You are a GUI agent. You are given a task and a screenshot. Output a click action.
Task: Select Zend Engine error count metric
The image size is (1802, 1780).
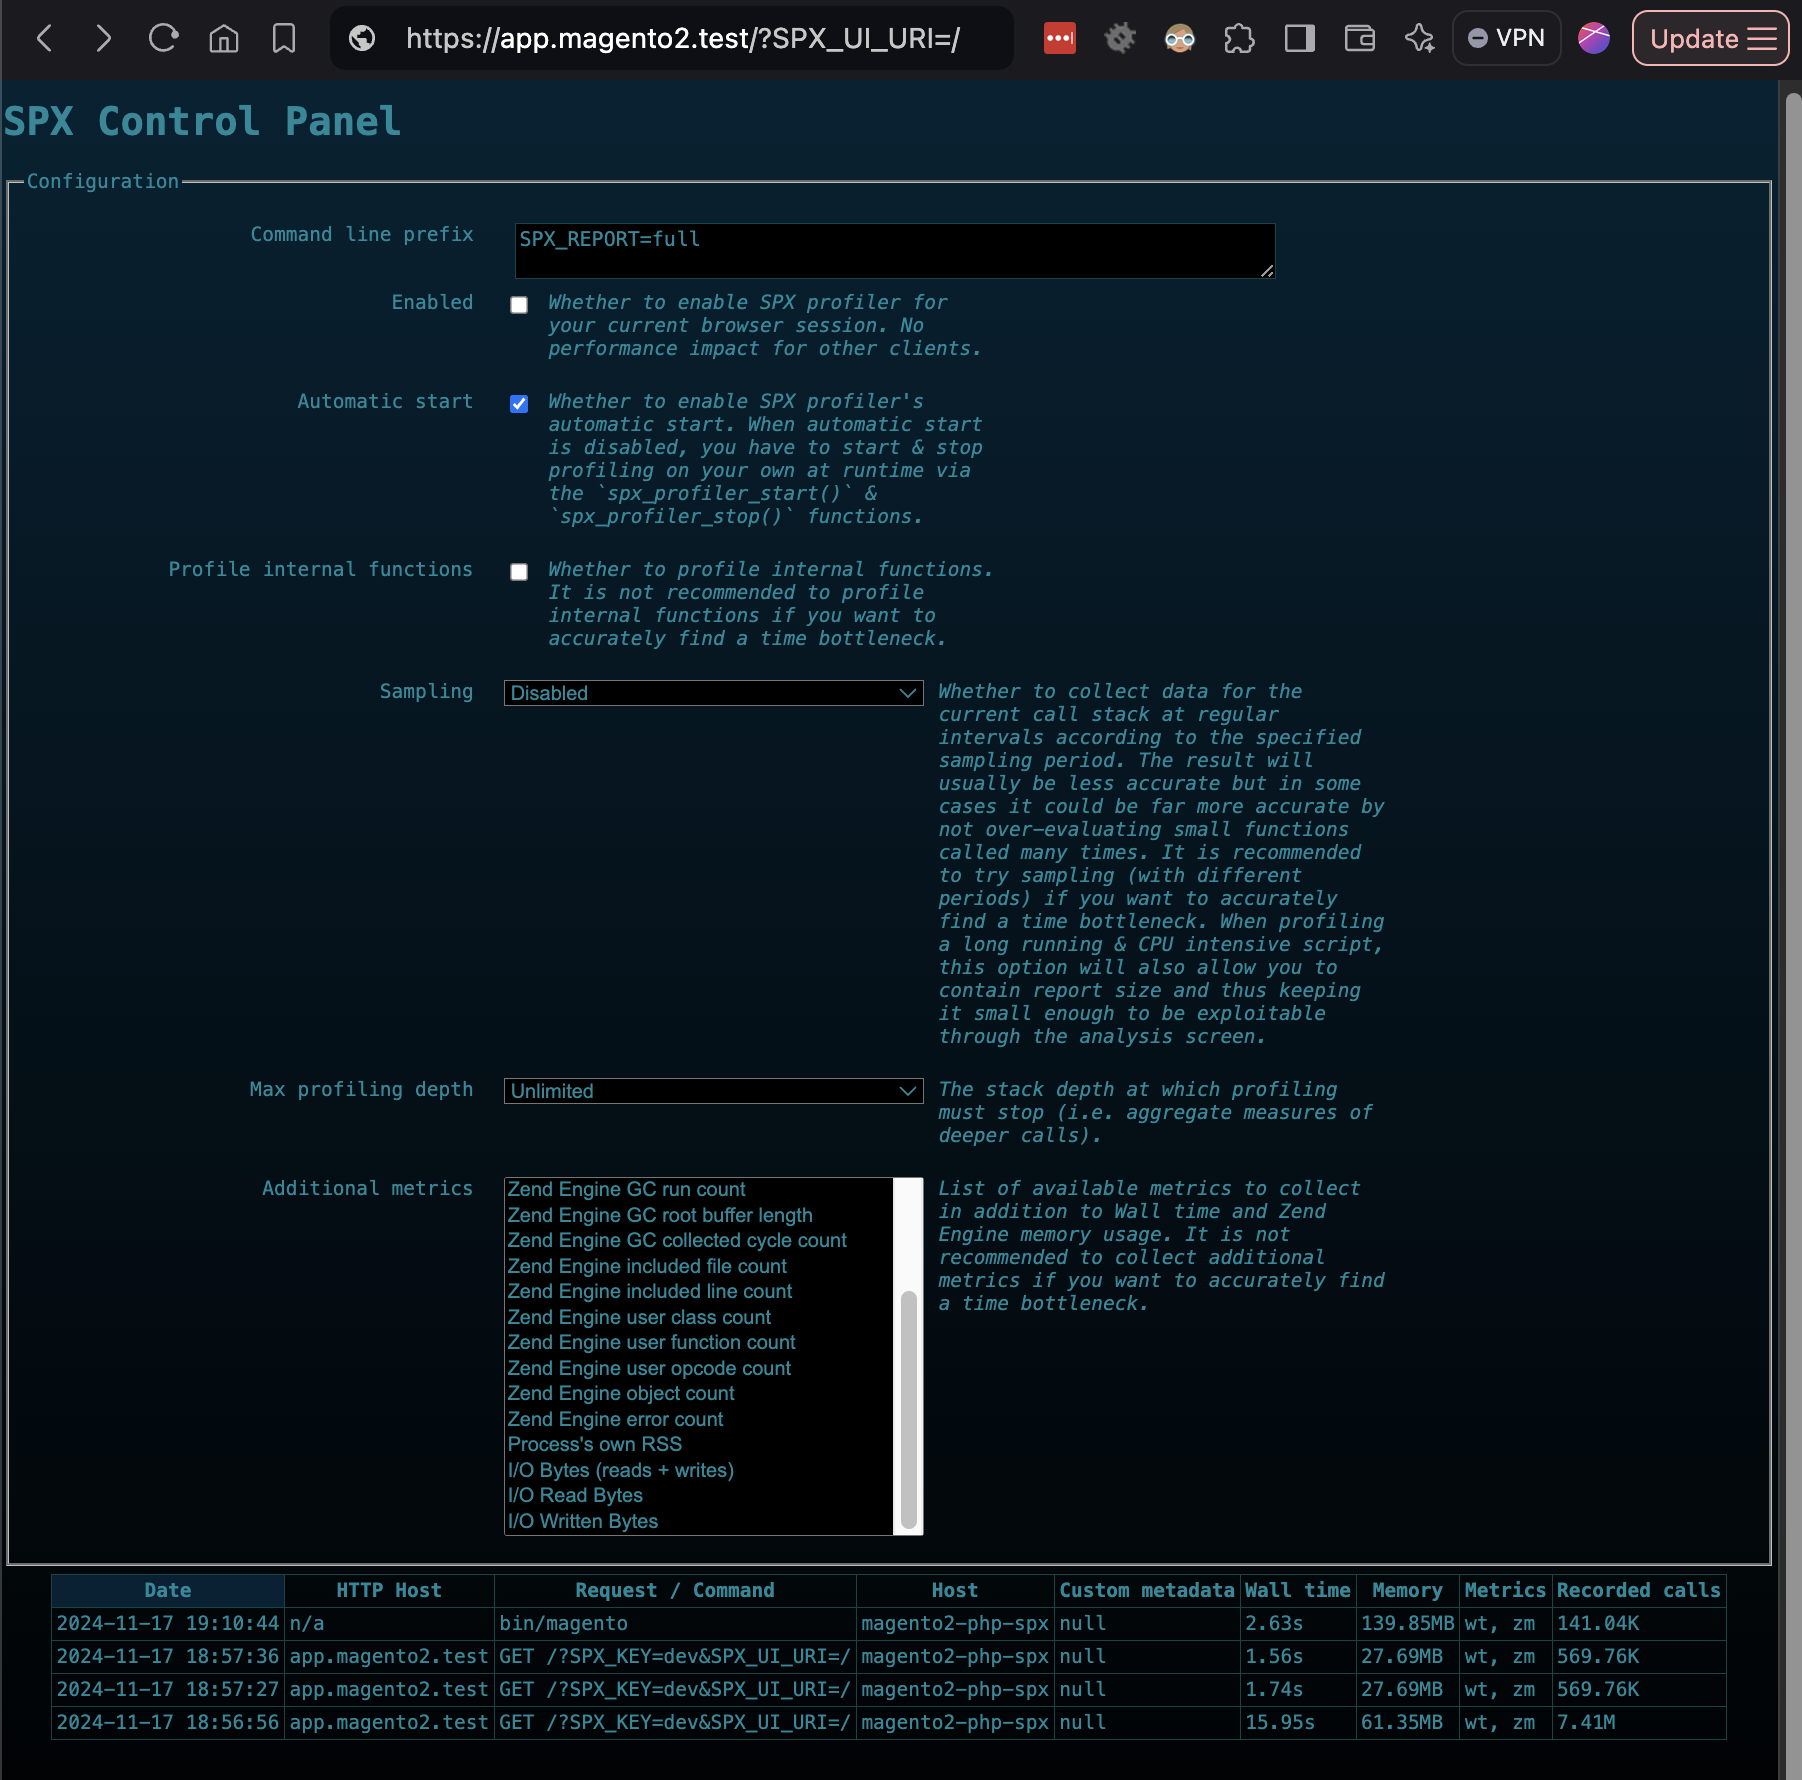coord(614,1419)
